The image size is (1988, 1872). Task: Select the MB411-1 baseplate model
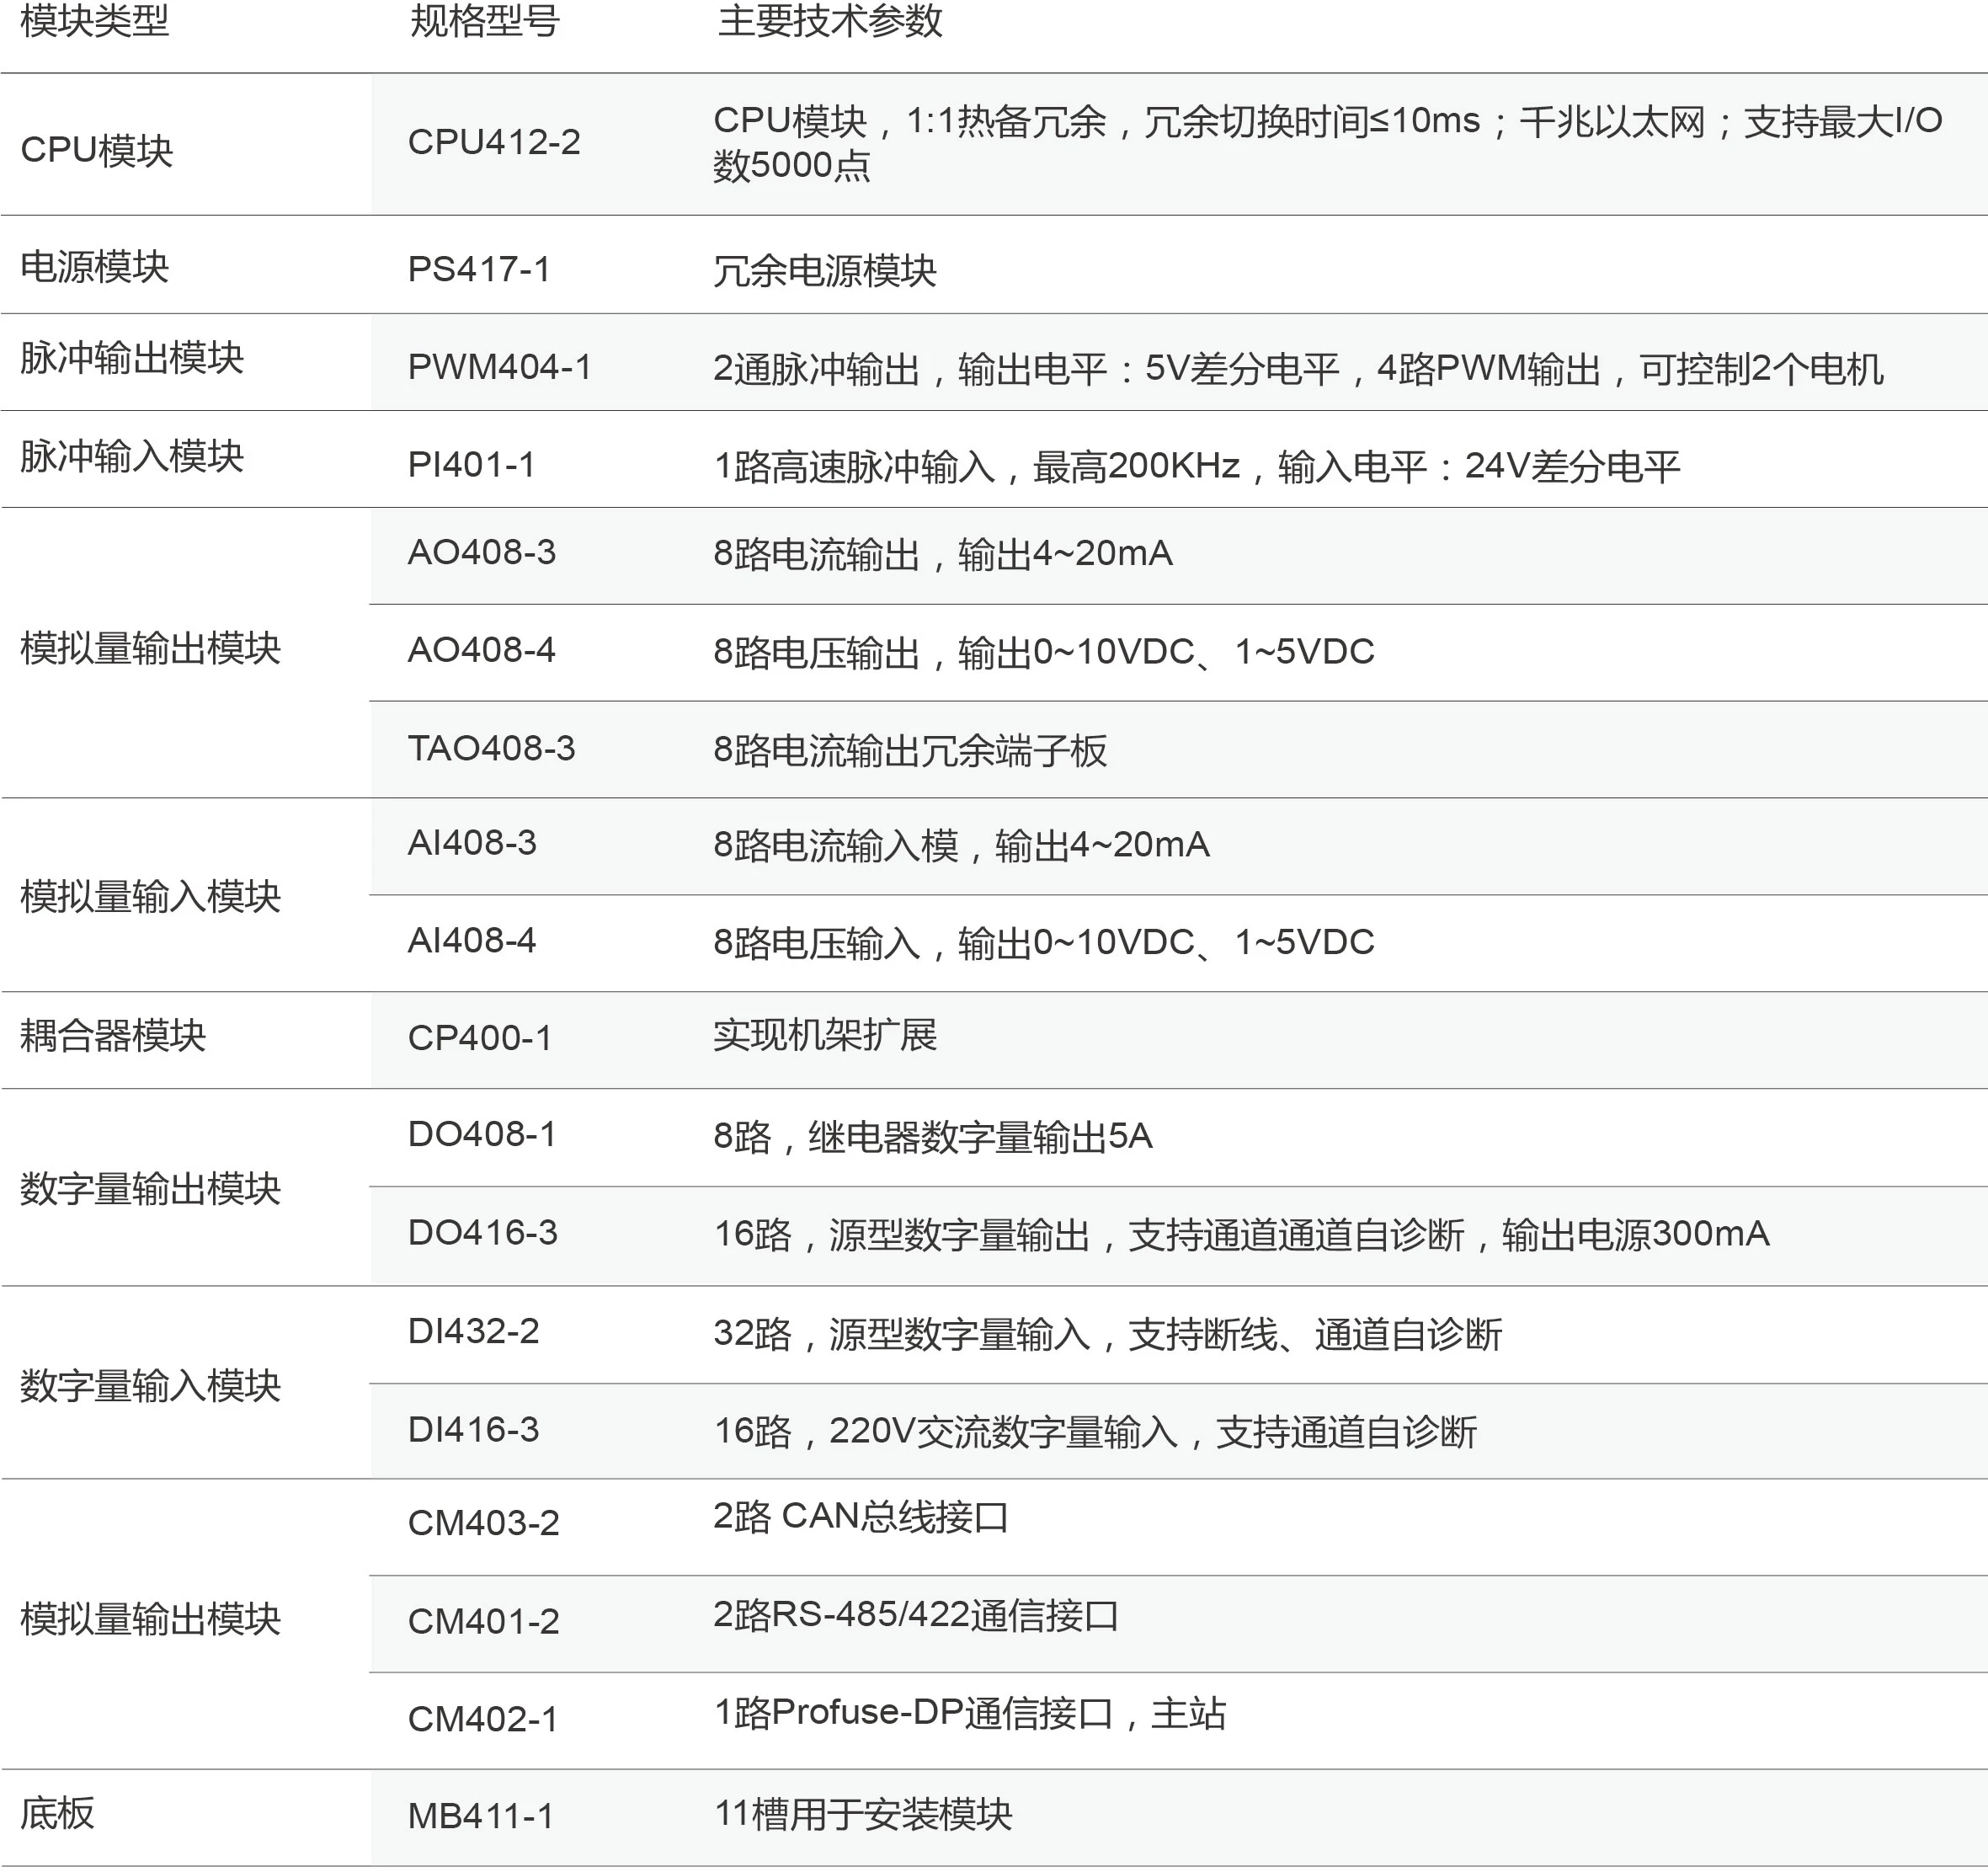click(481, 1816)
